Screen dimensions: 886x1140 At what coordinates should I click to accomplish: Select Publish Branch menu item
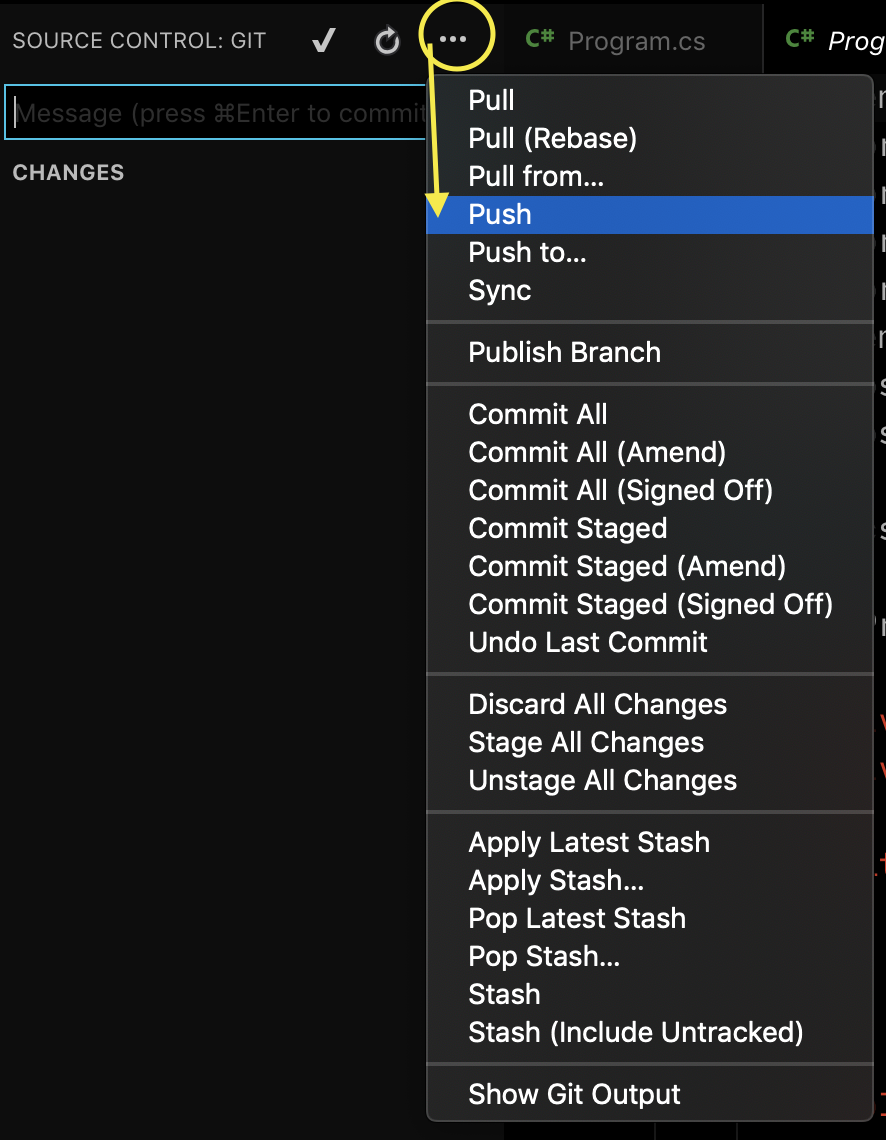tap(564, 352)
